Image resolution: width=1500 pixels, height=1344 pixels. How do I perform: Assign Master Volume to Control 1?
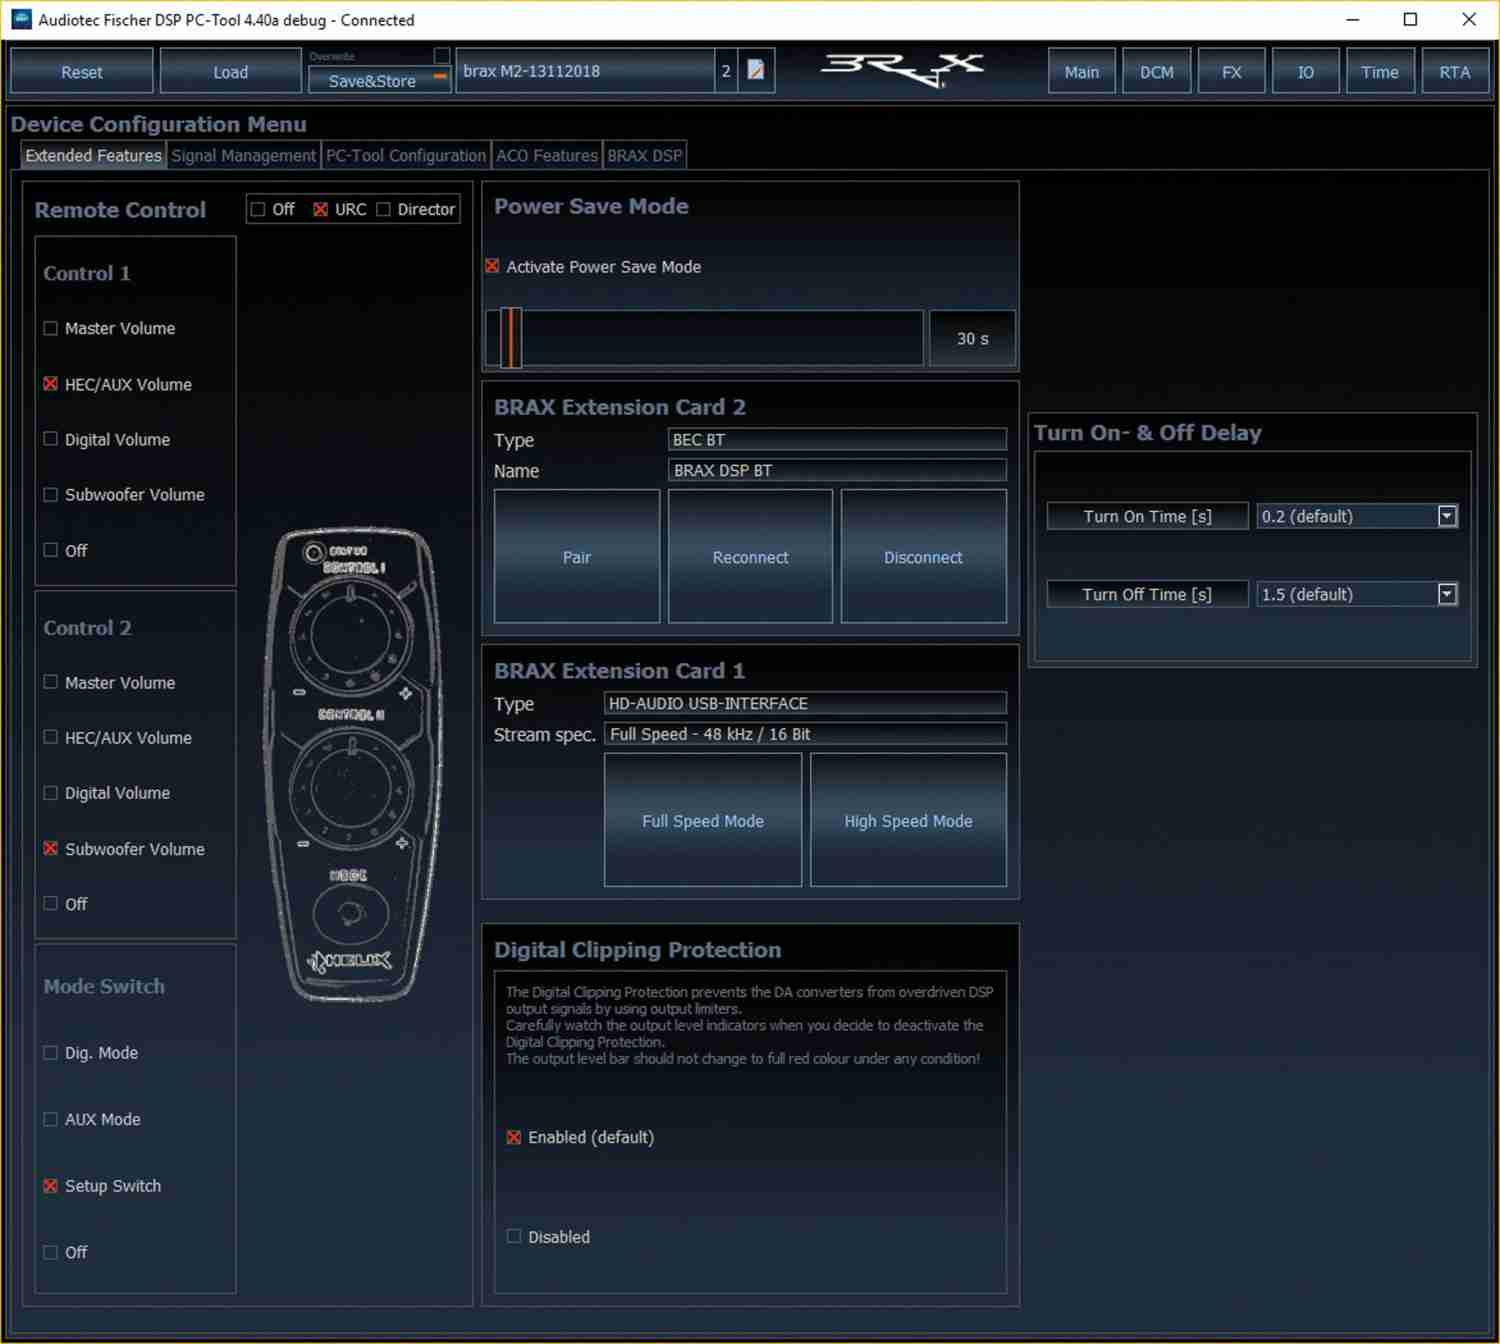pyautogui.click(x=51, y=328)
